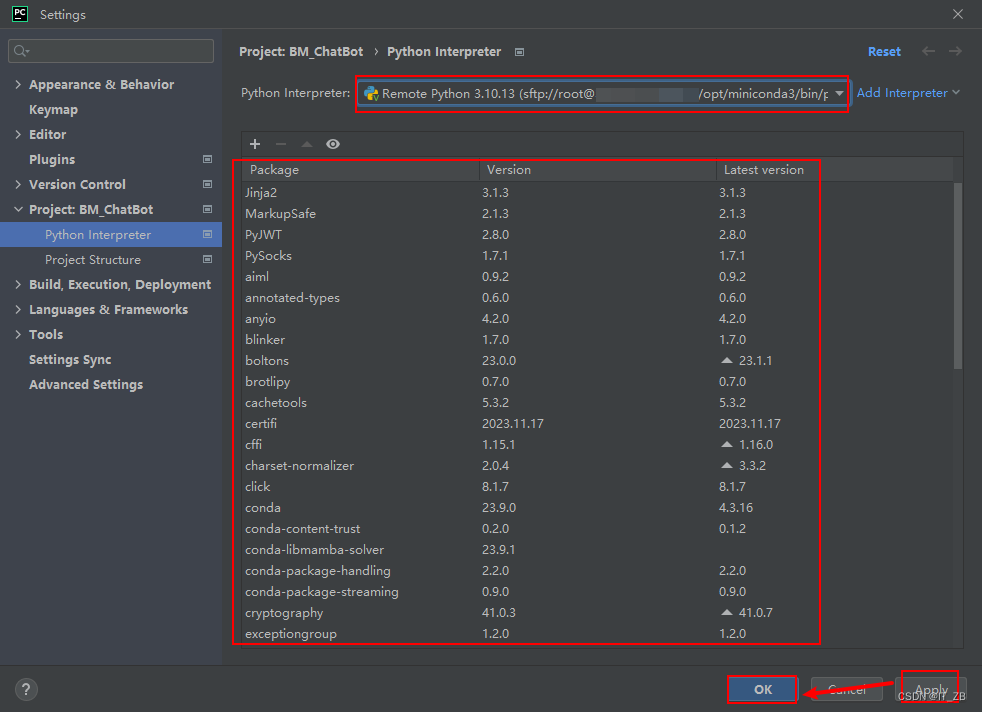Select the Jinja2 package row
Viewport: 982px width, 712px height.
(x=597, y=193)
